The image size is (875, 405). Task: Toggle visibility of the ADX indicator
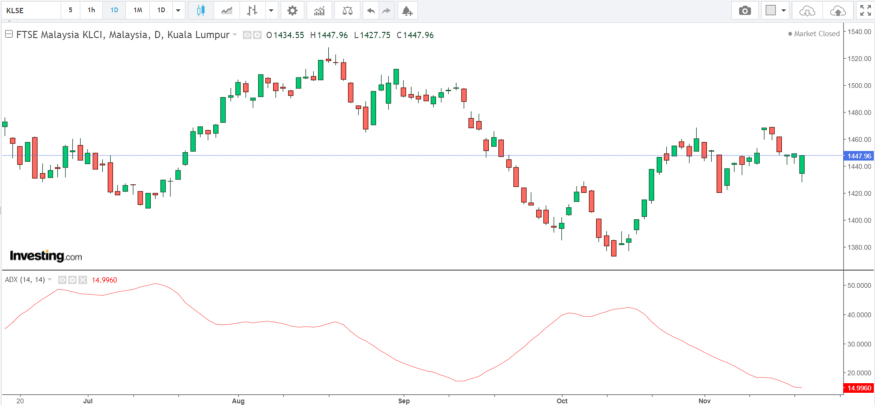[x=62, y=280]
